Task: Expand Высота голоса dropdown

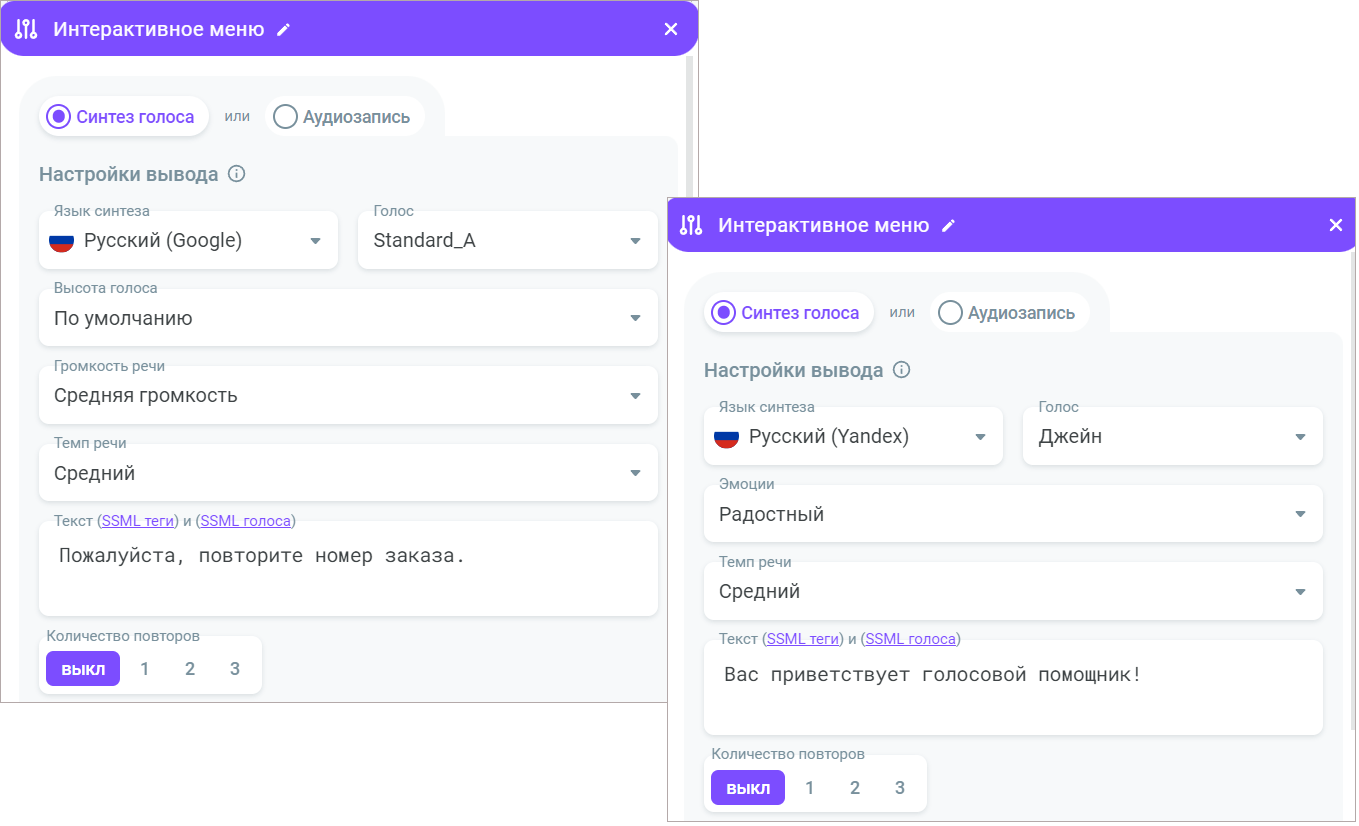Action: pyautogui.click(x=348, y=318)
